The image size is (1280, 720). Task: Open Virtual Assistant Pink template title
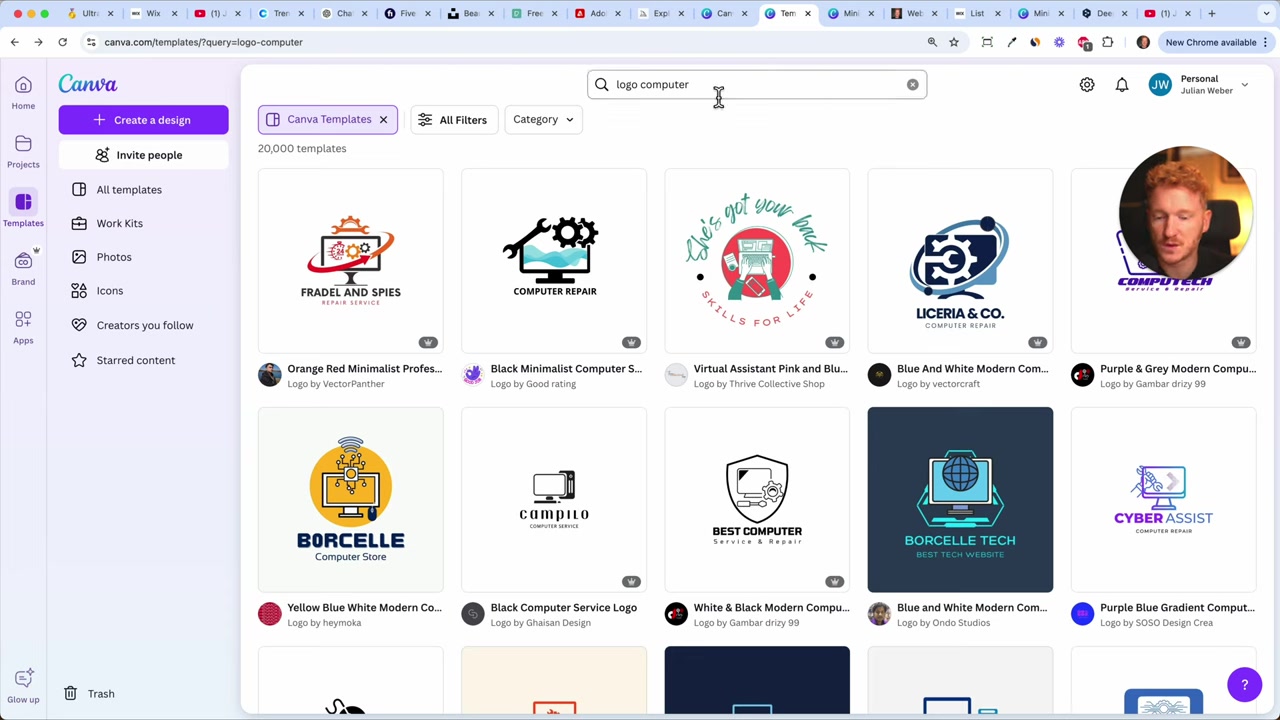tap(771, 368)
